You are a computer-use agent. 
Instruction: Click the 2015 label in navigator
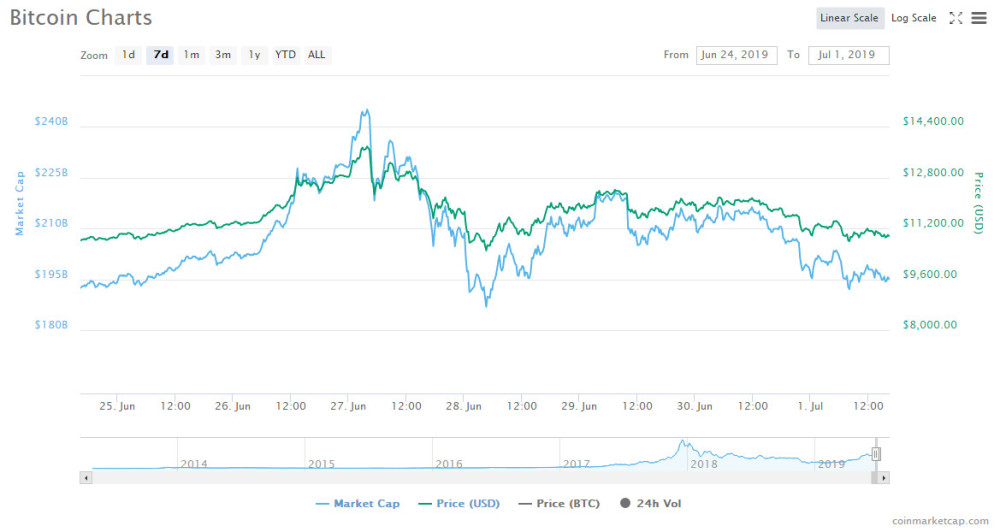point(321,464)
